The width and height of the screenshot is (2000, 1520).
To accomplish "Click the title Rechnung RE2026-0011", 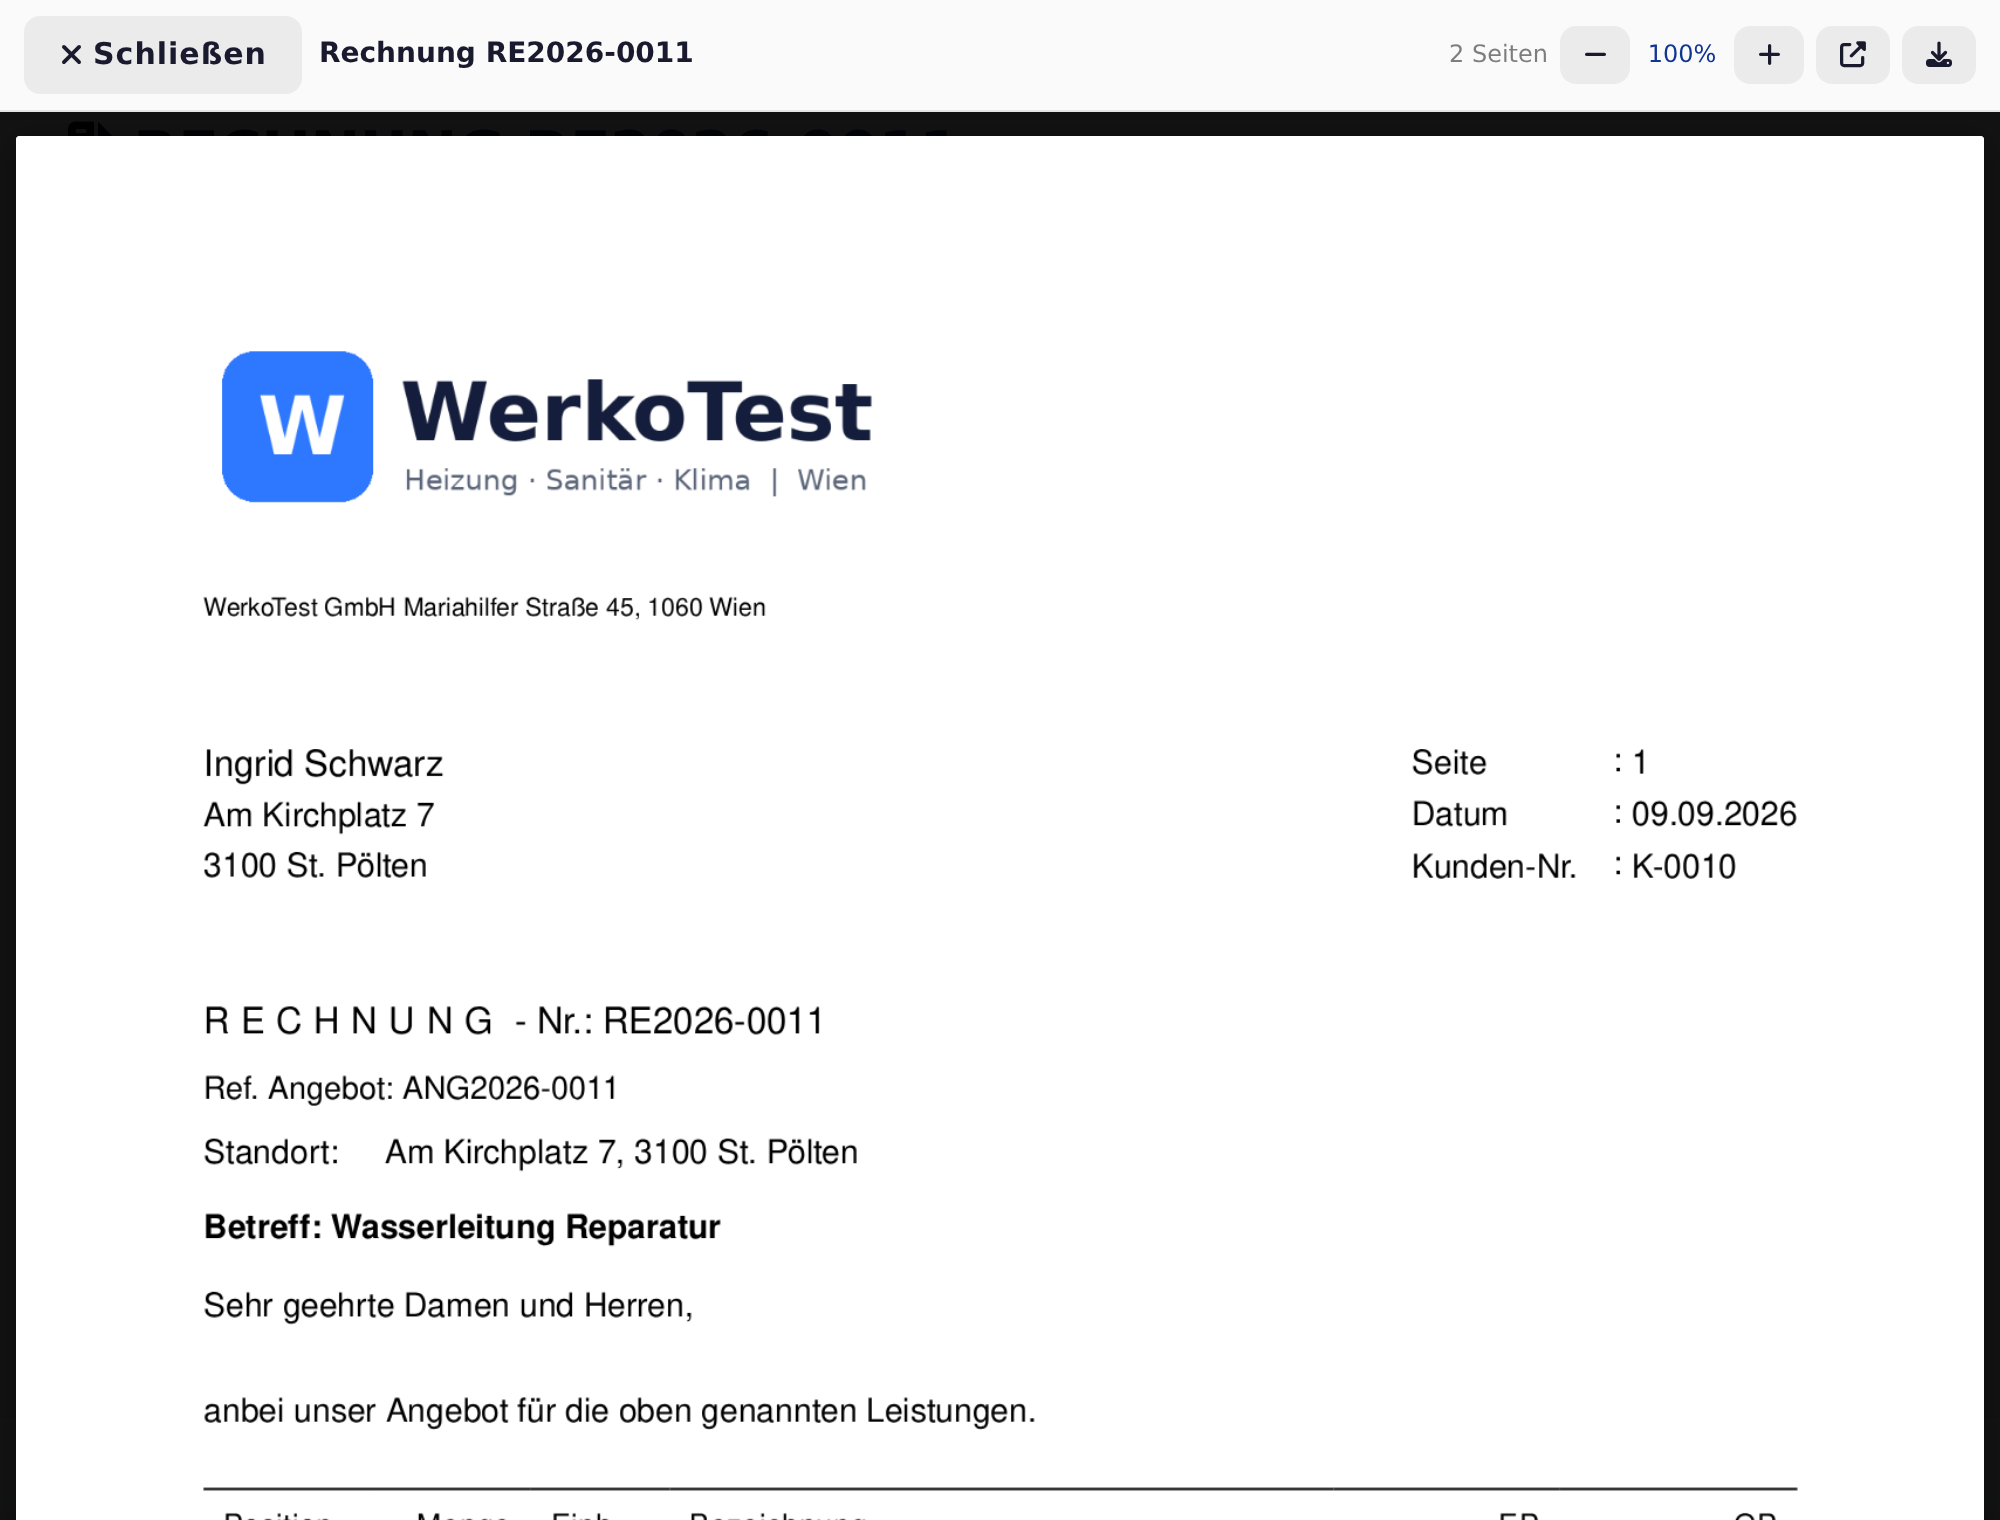I will [x=506, y=52].
